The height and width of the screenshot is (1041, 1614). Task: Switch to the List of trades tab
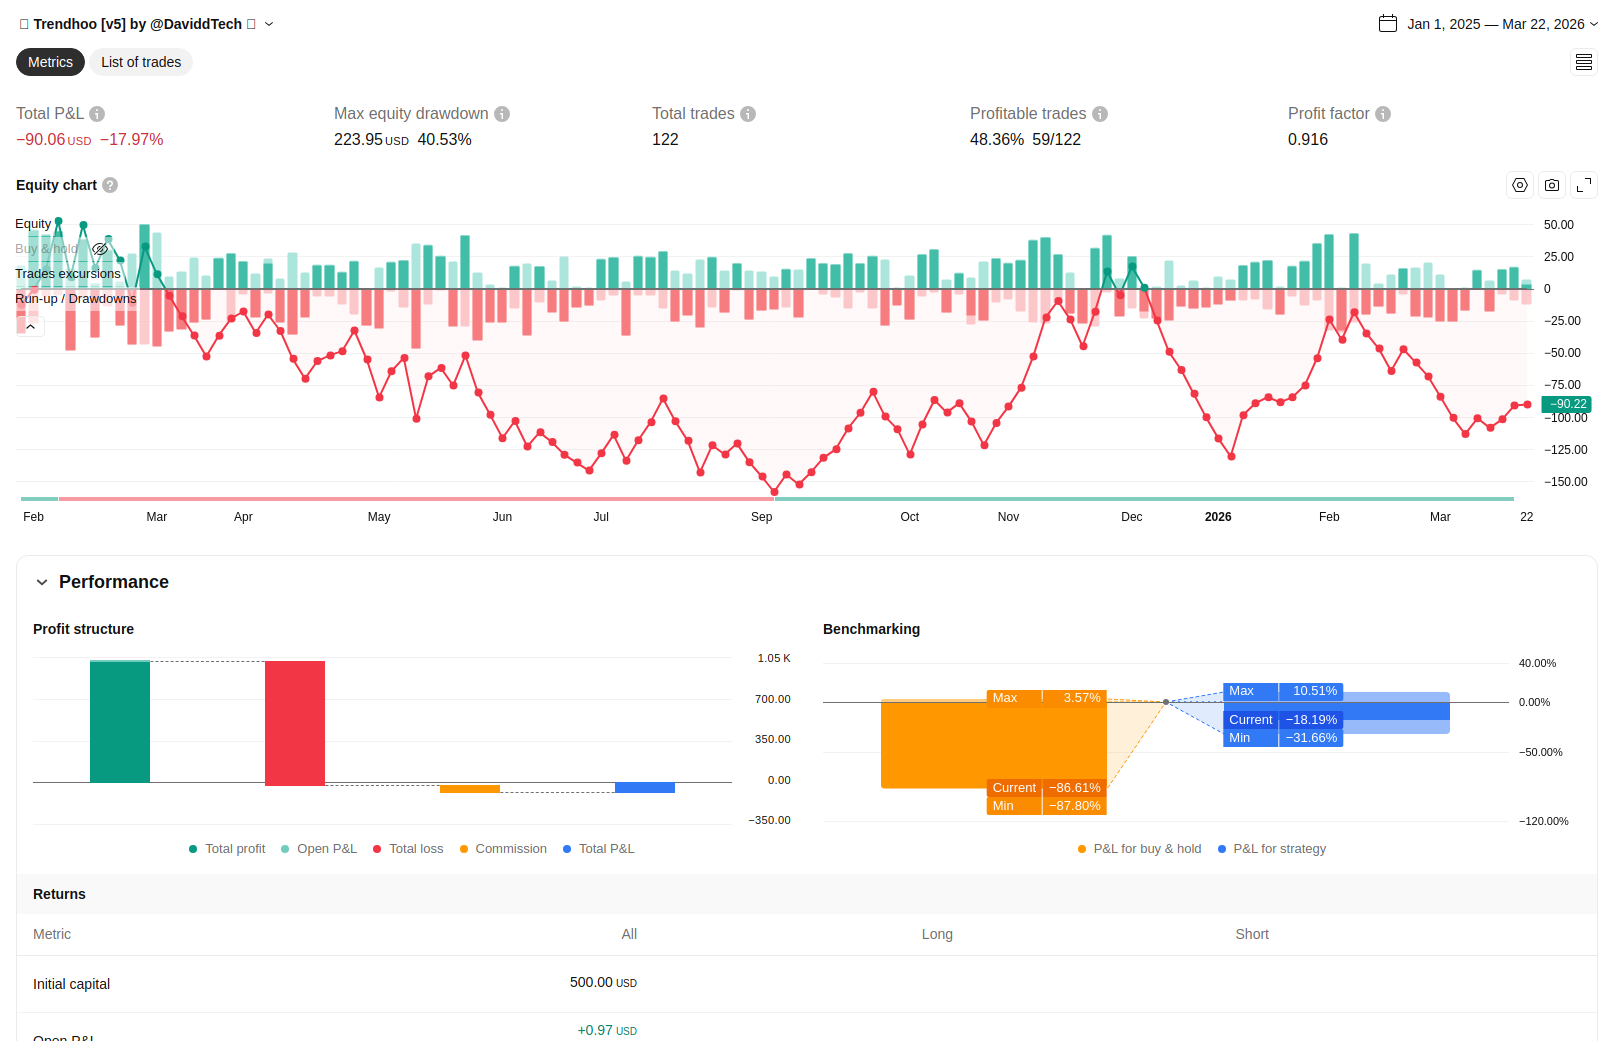tap(141, 62)
